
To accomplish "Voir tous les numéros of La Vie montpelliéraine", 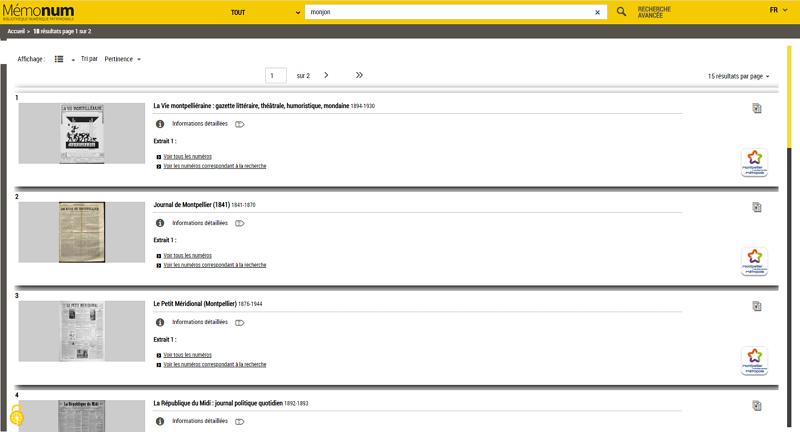I will tap(187, 157).
